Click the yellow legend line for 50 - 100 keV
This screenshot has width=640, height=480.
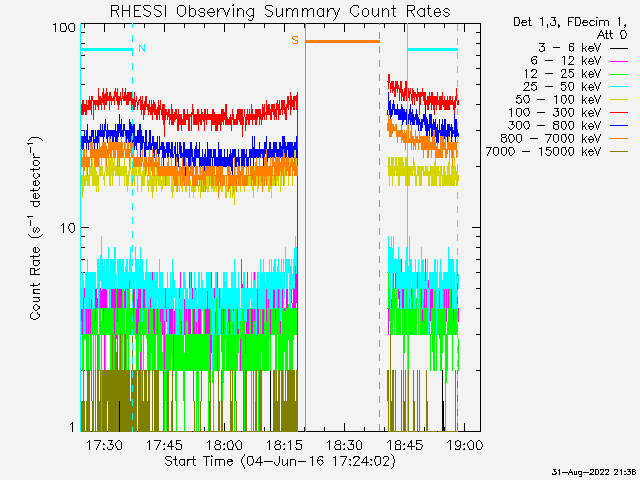tap(619, 100)
